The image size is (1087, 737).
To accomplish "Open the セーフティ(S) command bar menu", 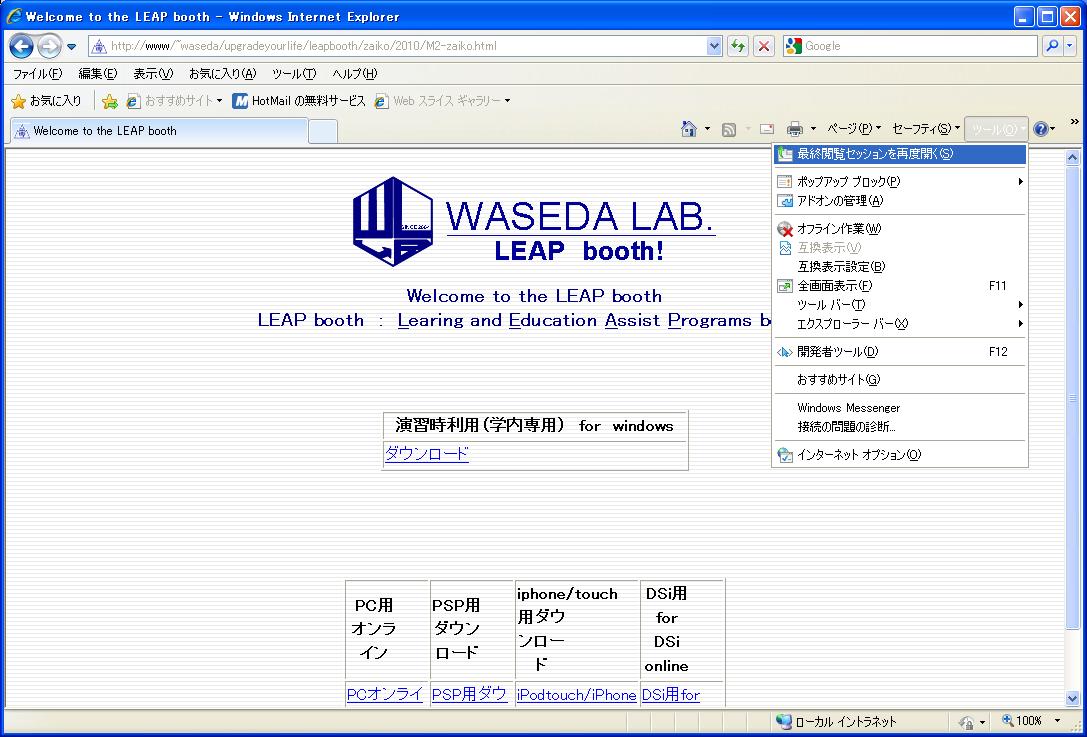I will click(926, 129).
